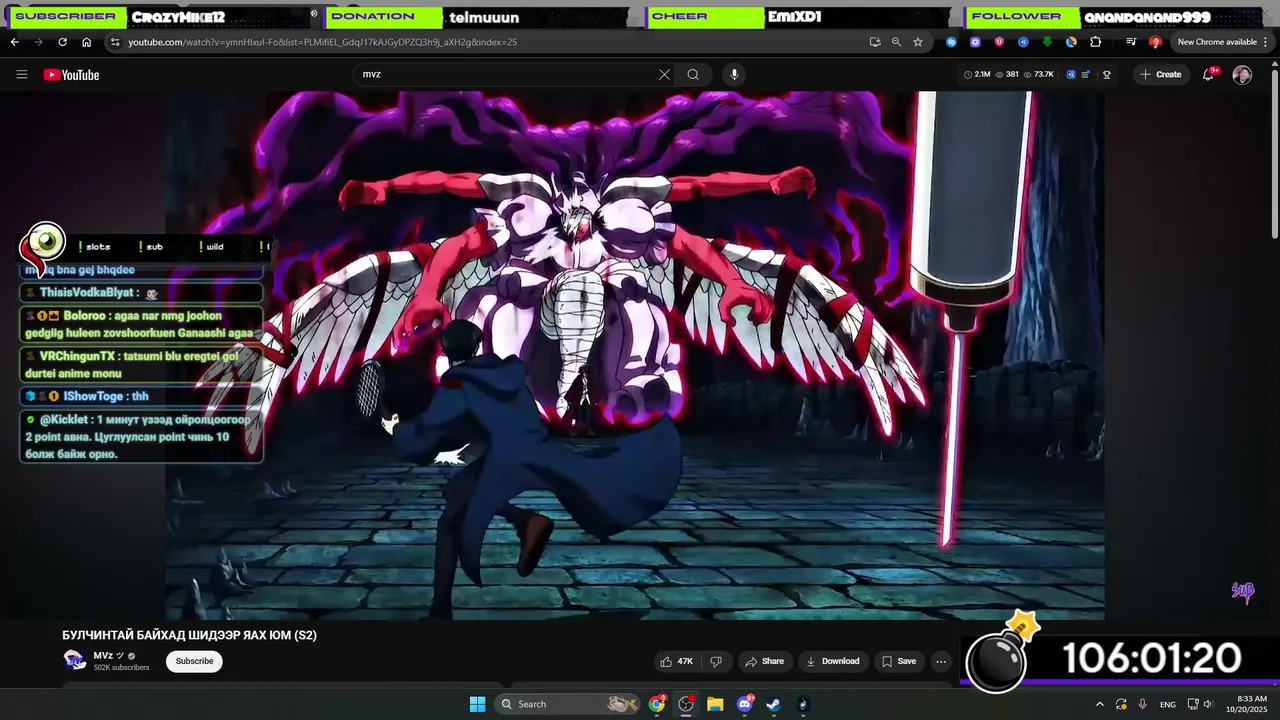Open the Create menu
This screenshot has height=720, width=1280.
(x=1160, y=74)
